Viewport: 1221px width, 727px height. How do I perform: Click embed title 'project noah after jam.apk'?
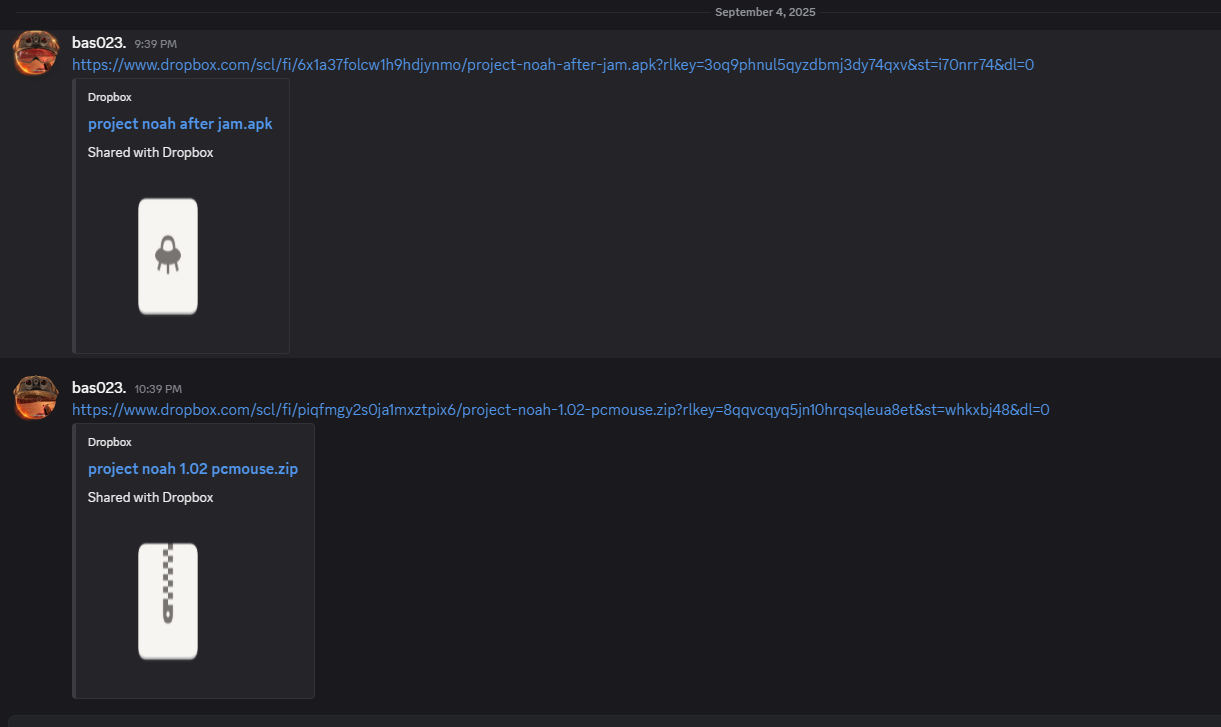pyautogui.click(x=180, y=124)
